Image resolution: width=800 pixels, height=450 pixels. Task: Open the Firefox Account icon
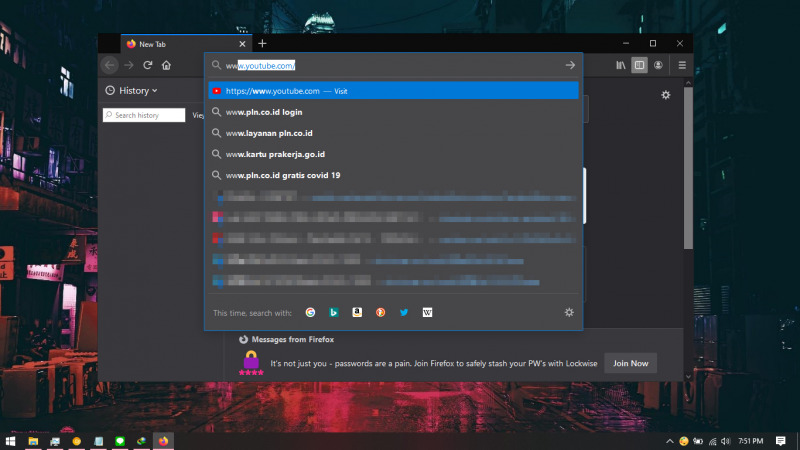pyautogui.click(x=658, y=65)
